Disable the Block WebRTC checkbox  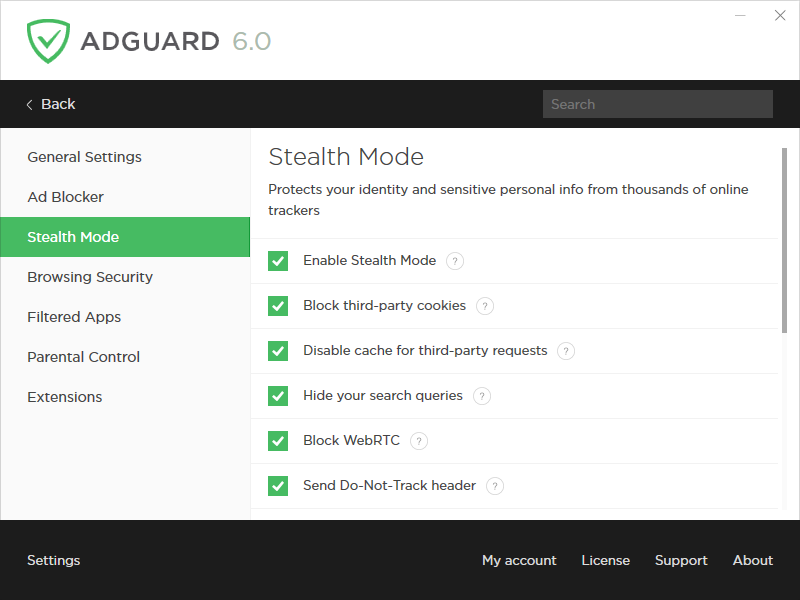click(x=278, y=441)
